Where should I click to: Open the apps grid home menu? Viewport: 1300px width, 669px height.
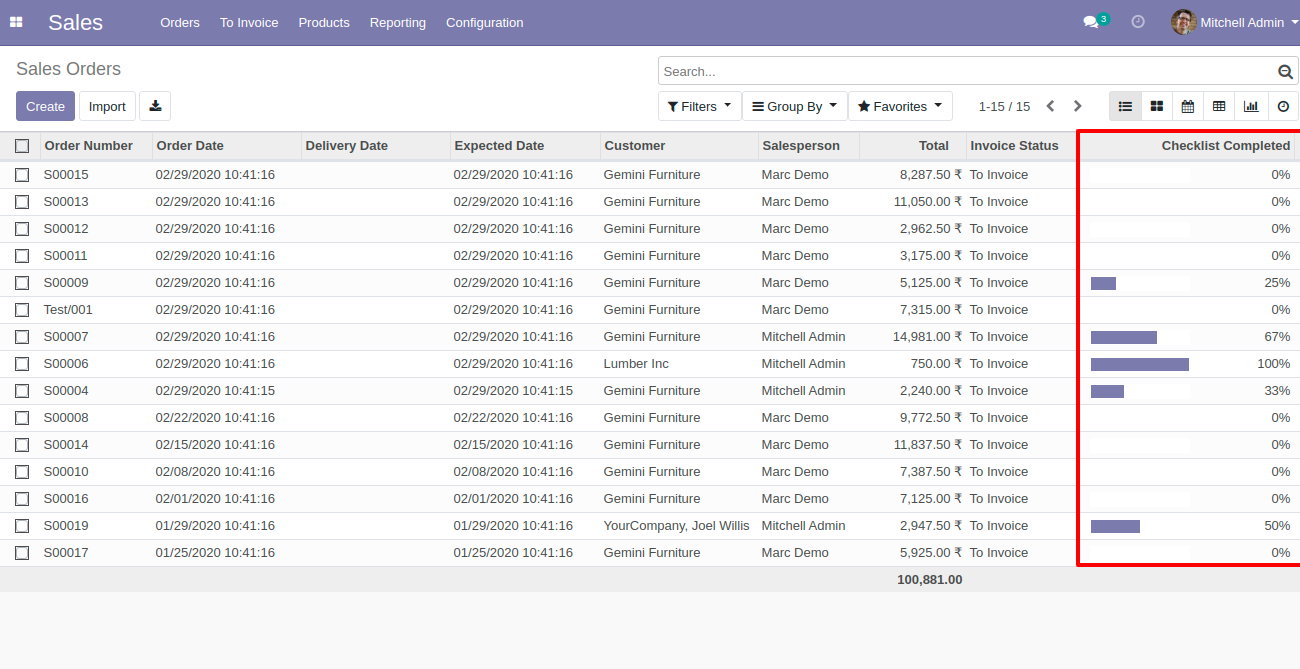tap(16, 22)
